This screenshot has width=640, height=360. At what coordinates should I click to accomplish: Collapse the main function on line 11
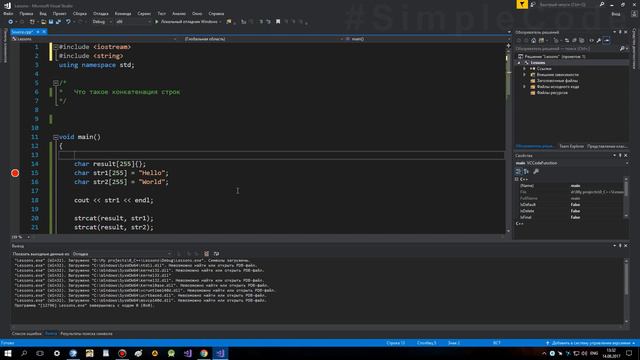(56, 137)
